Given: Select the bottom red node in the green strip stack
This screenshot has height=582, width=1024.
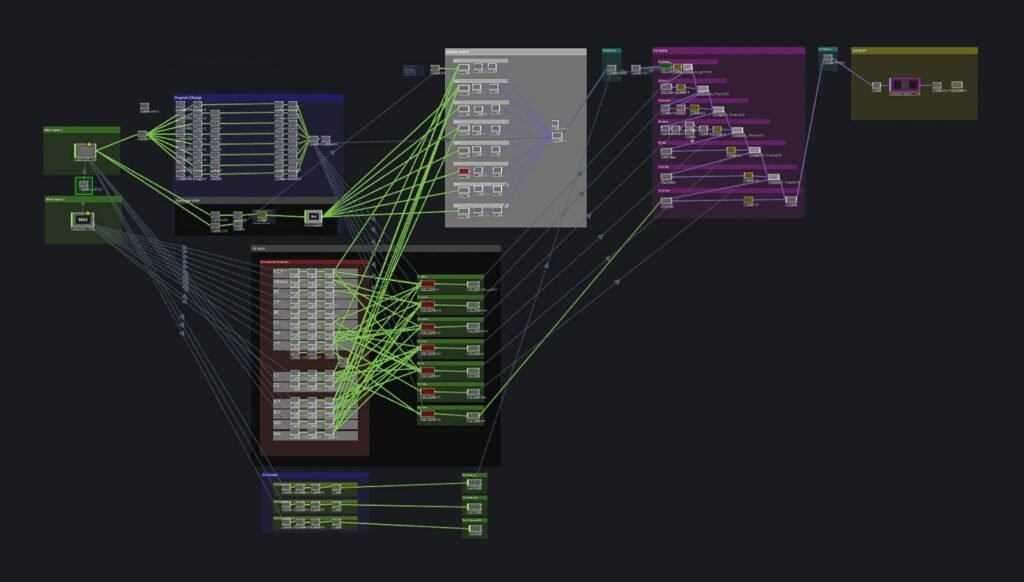Looking at the screenshot, I should pyautogui.click(x=428, y=414).
